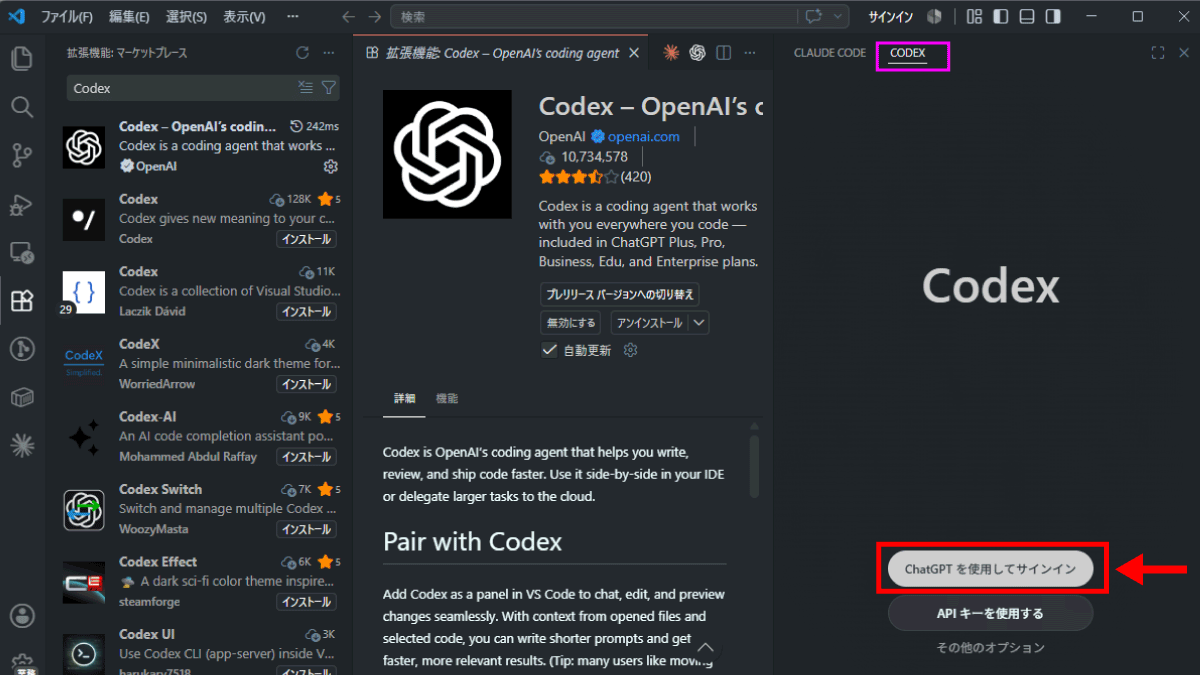Install Codex-AI by Mohammed Abdul Raffay
The image size is (1200, 675).
[306, 457]
